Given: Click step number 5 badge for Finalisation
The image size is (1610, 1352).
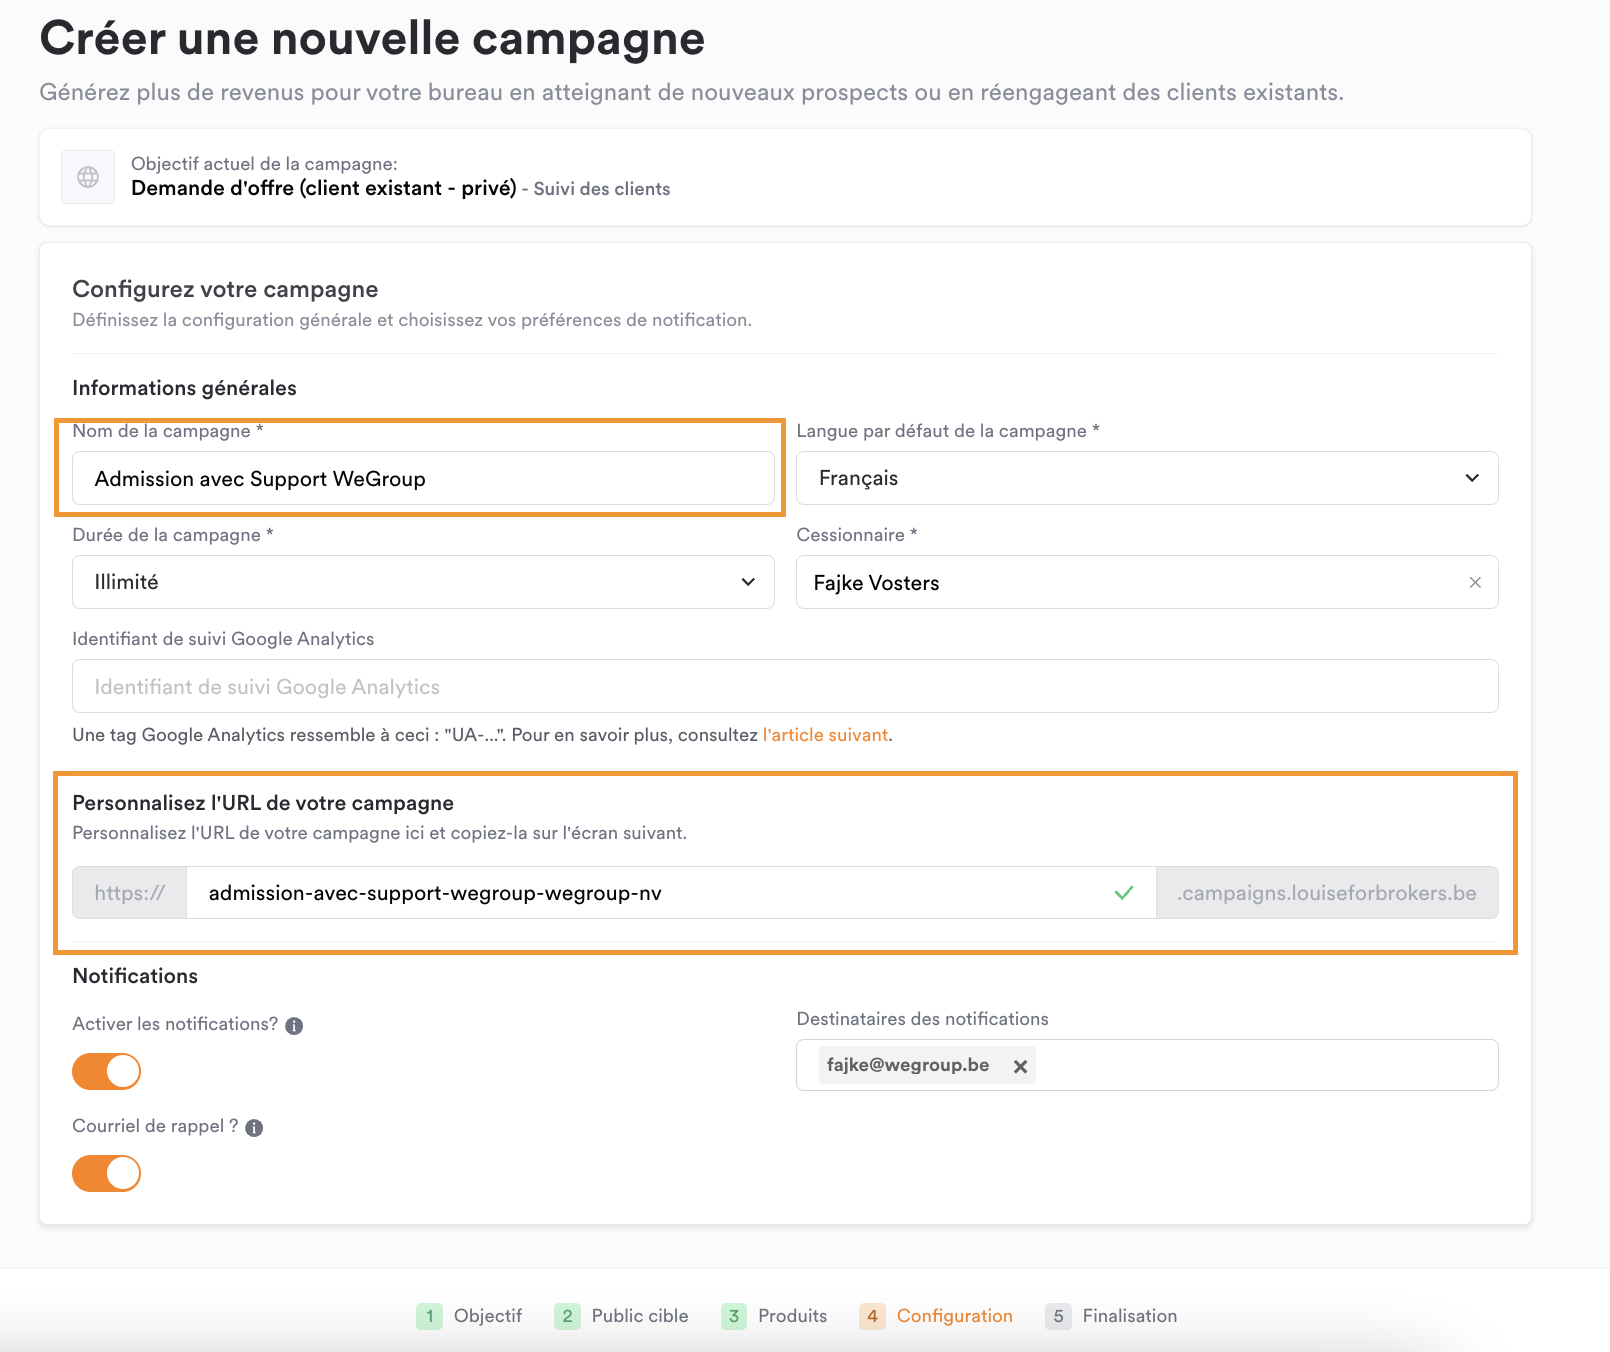Looking at the screenshot, I should [x=1058, y=1316].
